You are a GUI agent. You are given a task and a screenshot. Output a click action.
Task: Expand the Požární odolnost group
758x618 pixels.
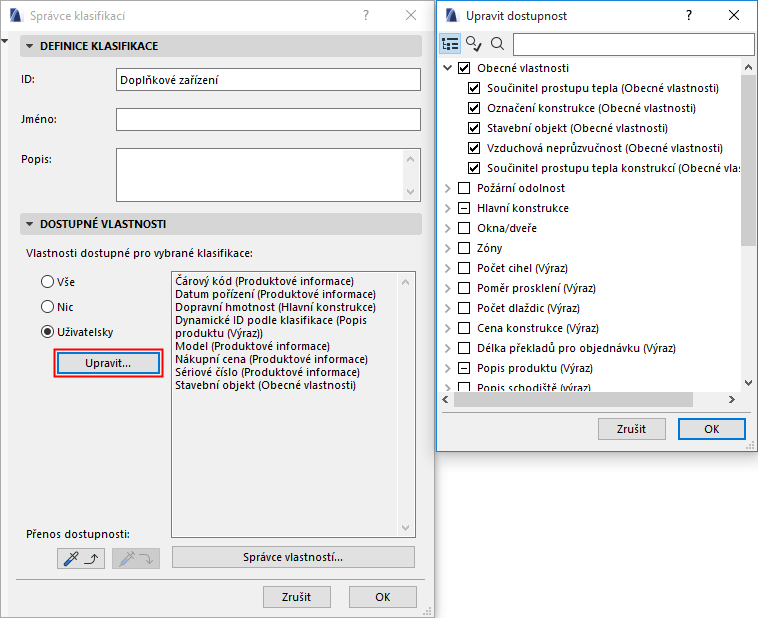pyautogui.click(x=448, y=188)
